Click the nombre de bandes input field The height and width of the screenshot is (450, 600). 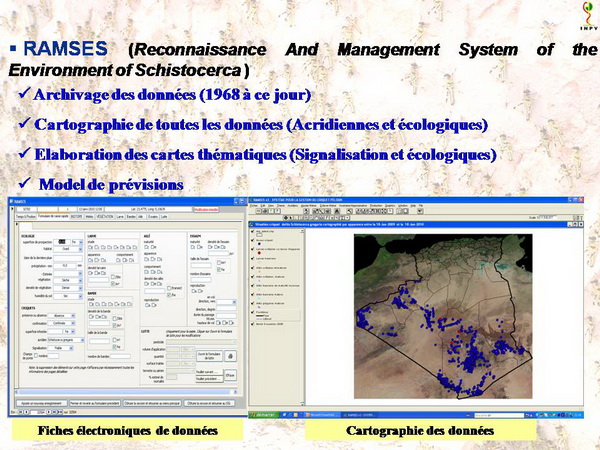(x=120, y=356)
